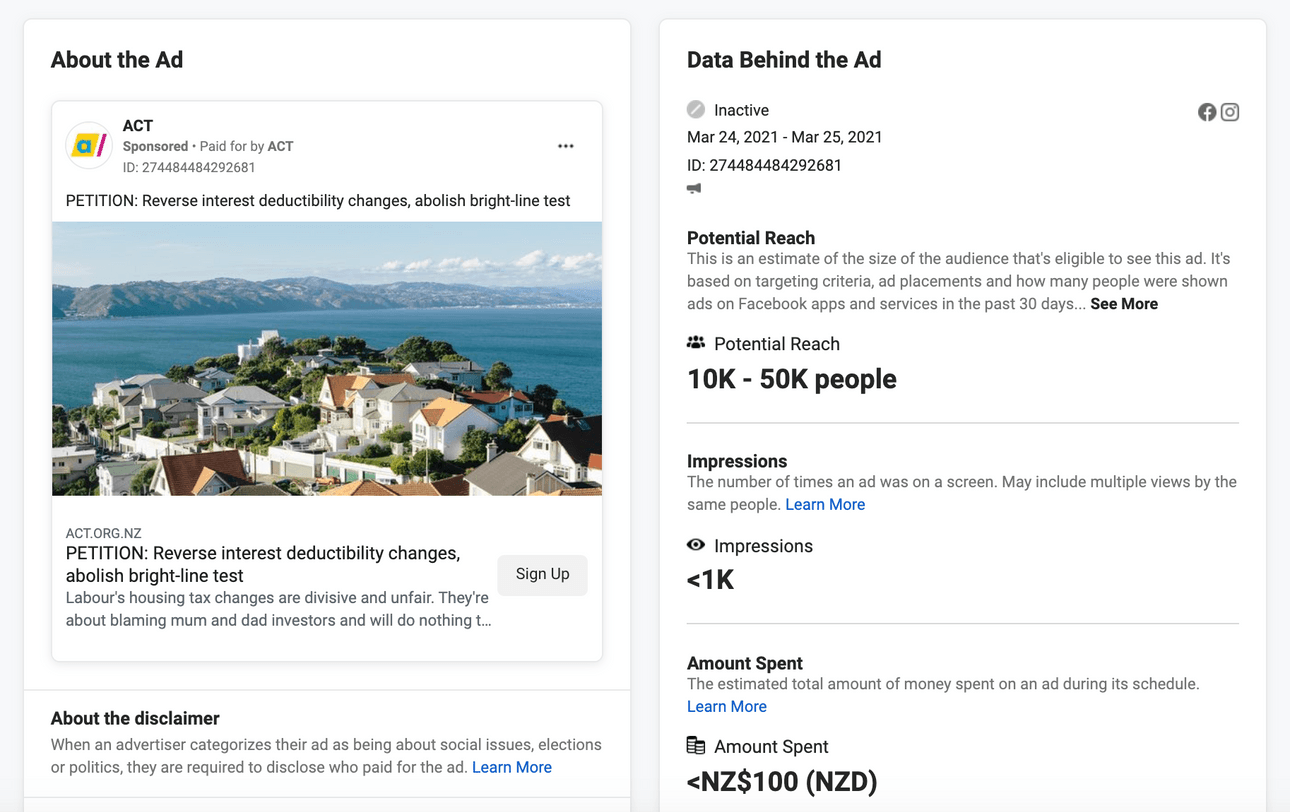Click the ACT party logo avatar

[x=88, y=146]
